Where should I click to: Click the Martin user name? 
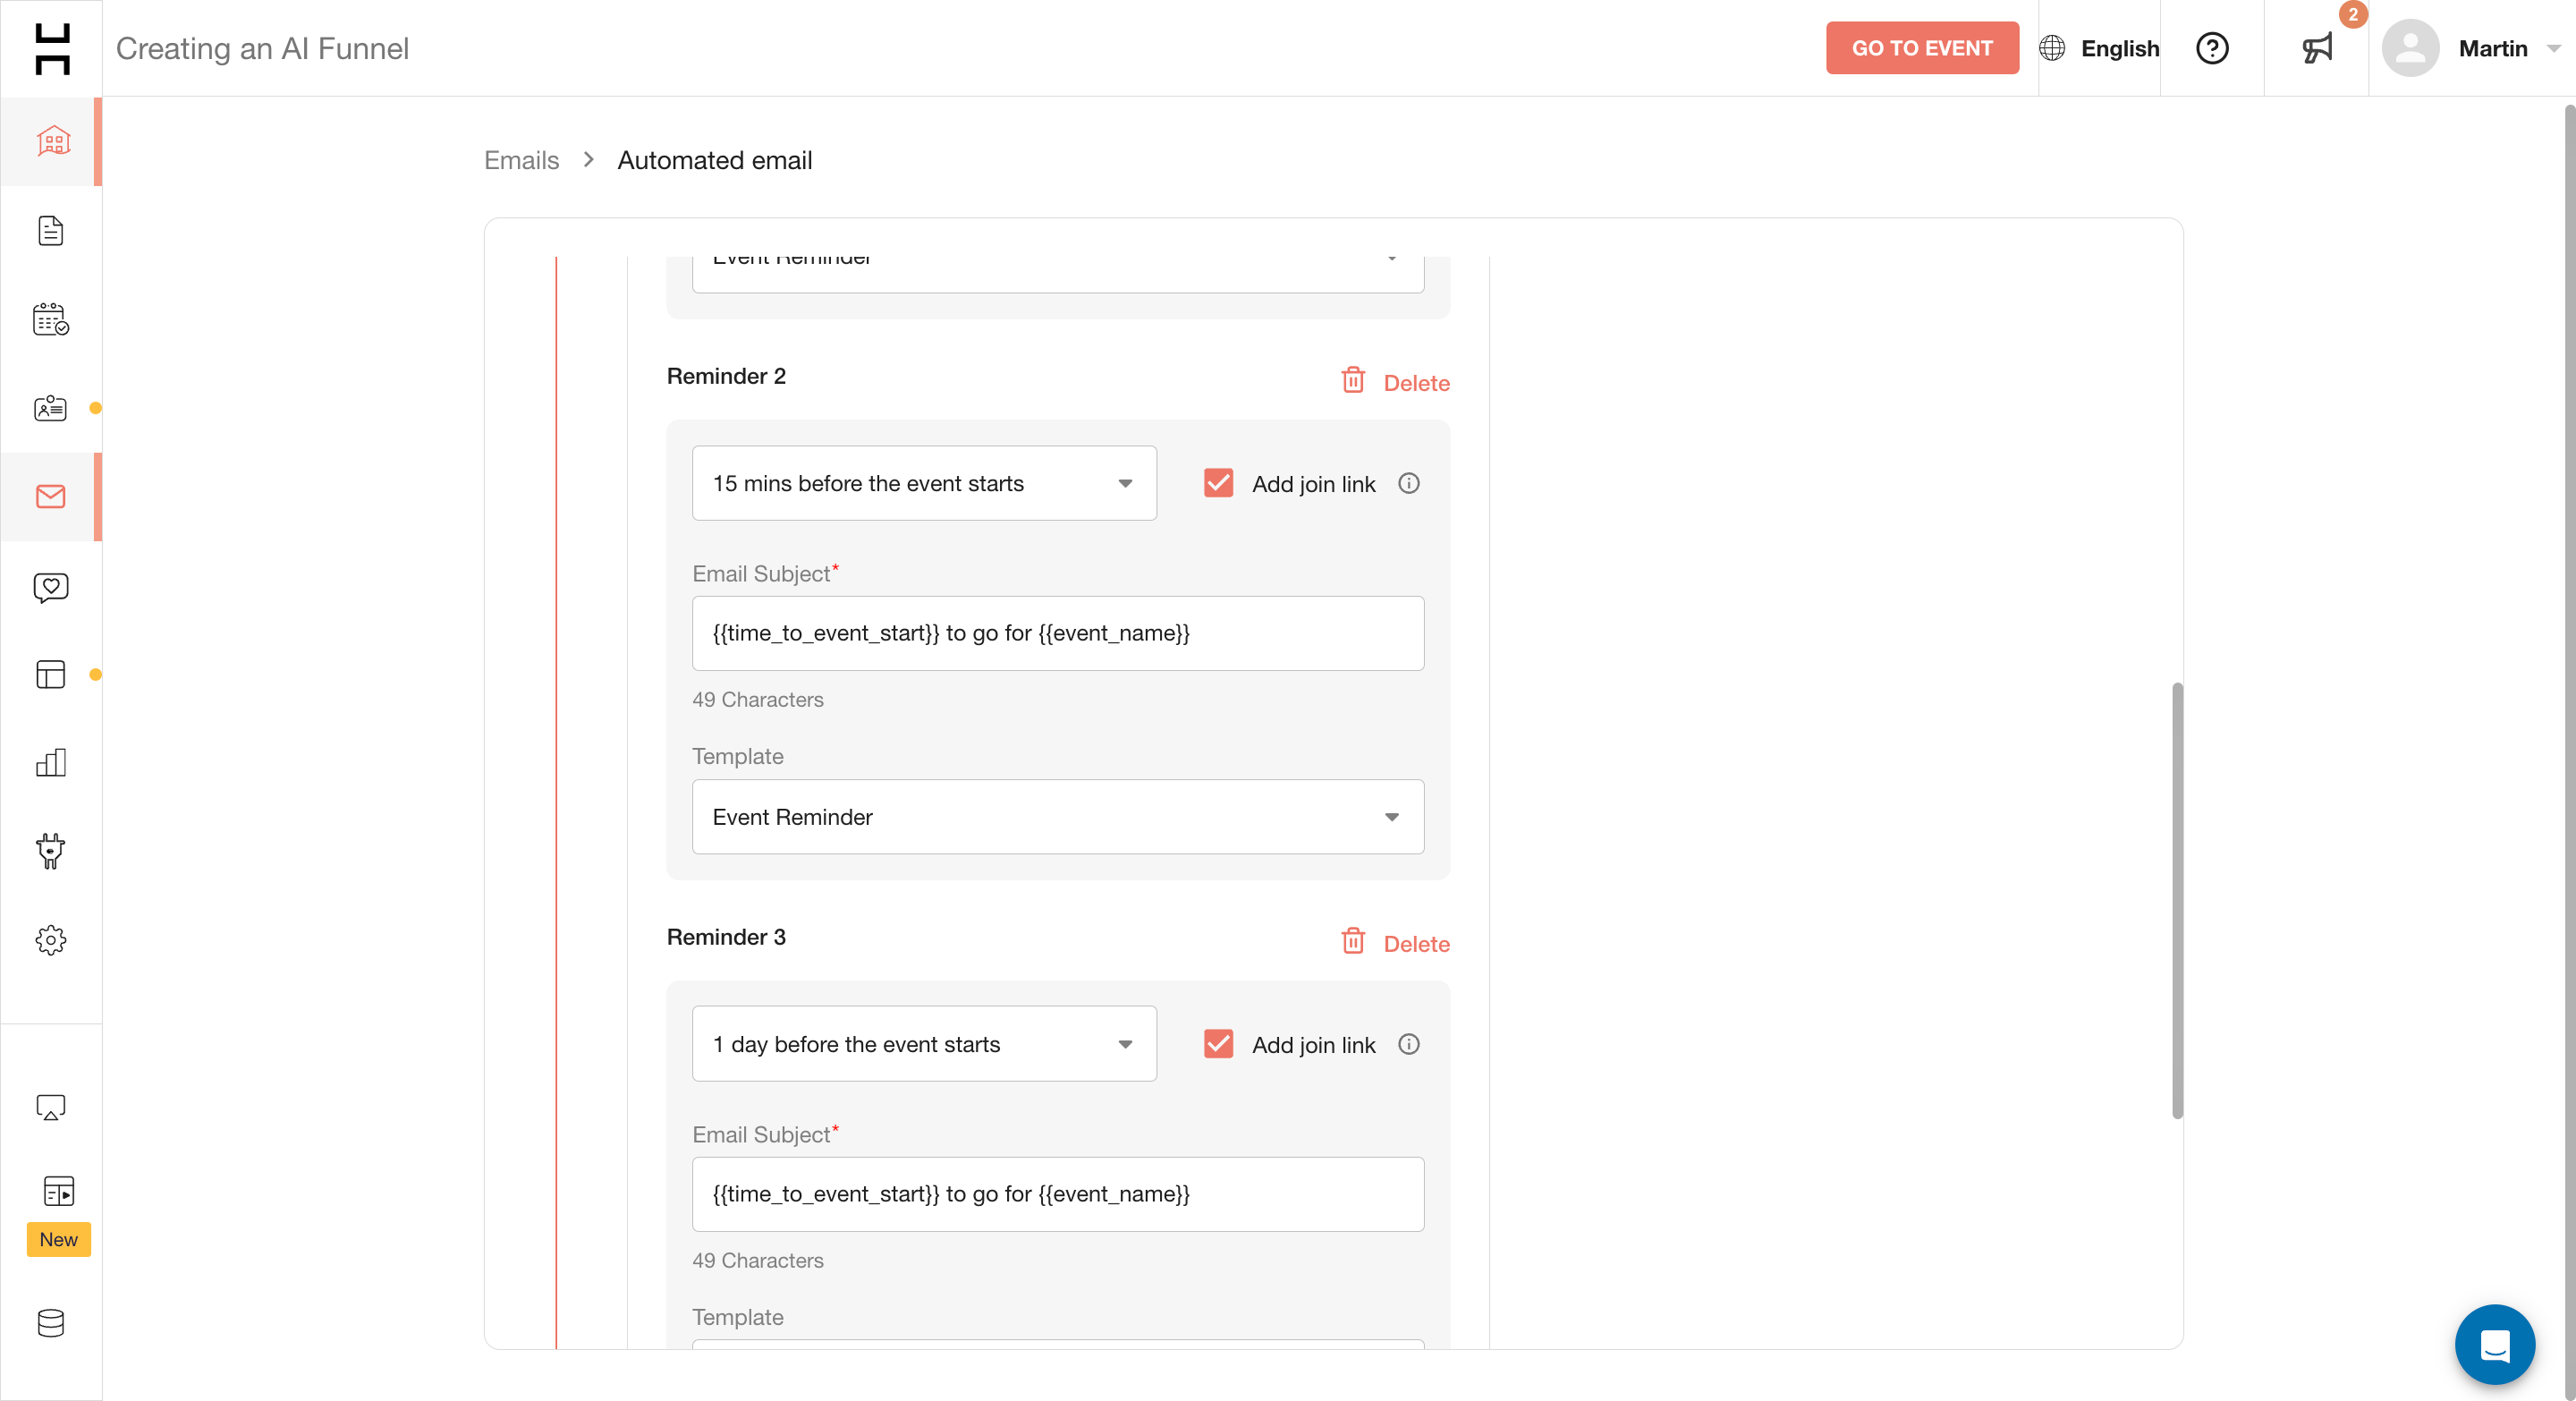tap(2493, 48)
